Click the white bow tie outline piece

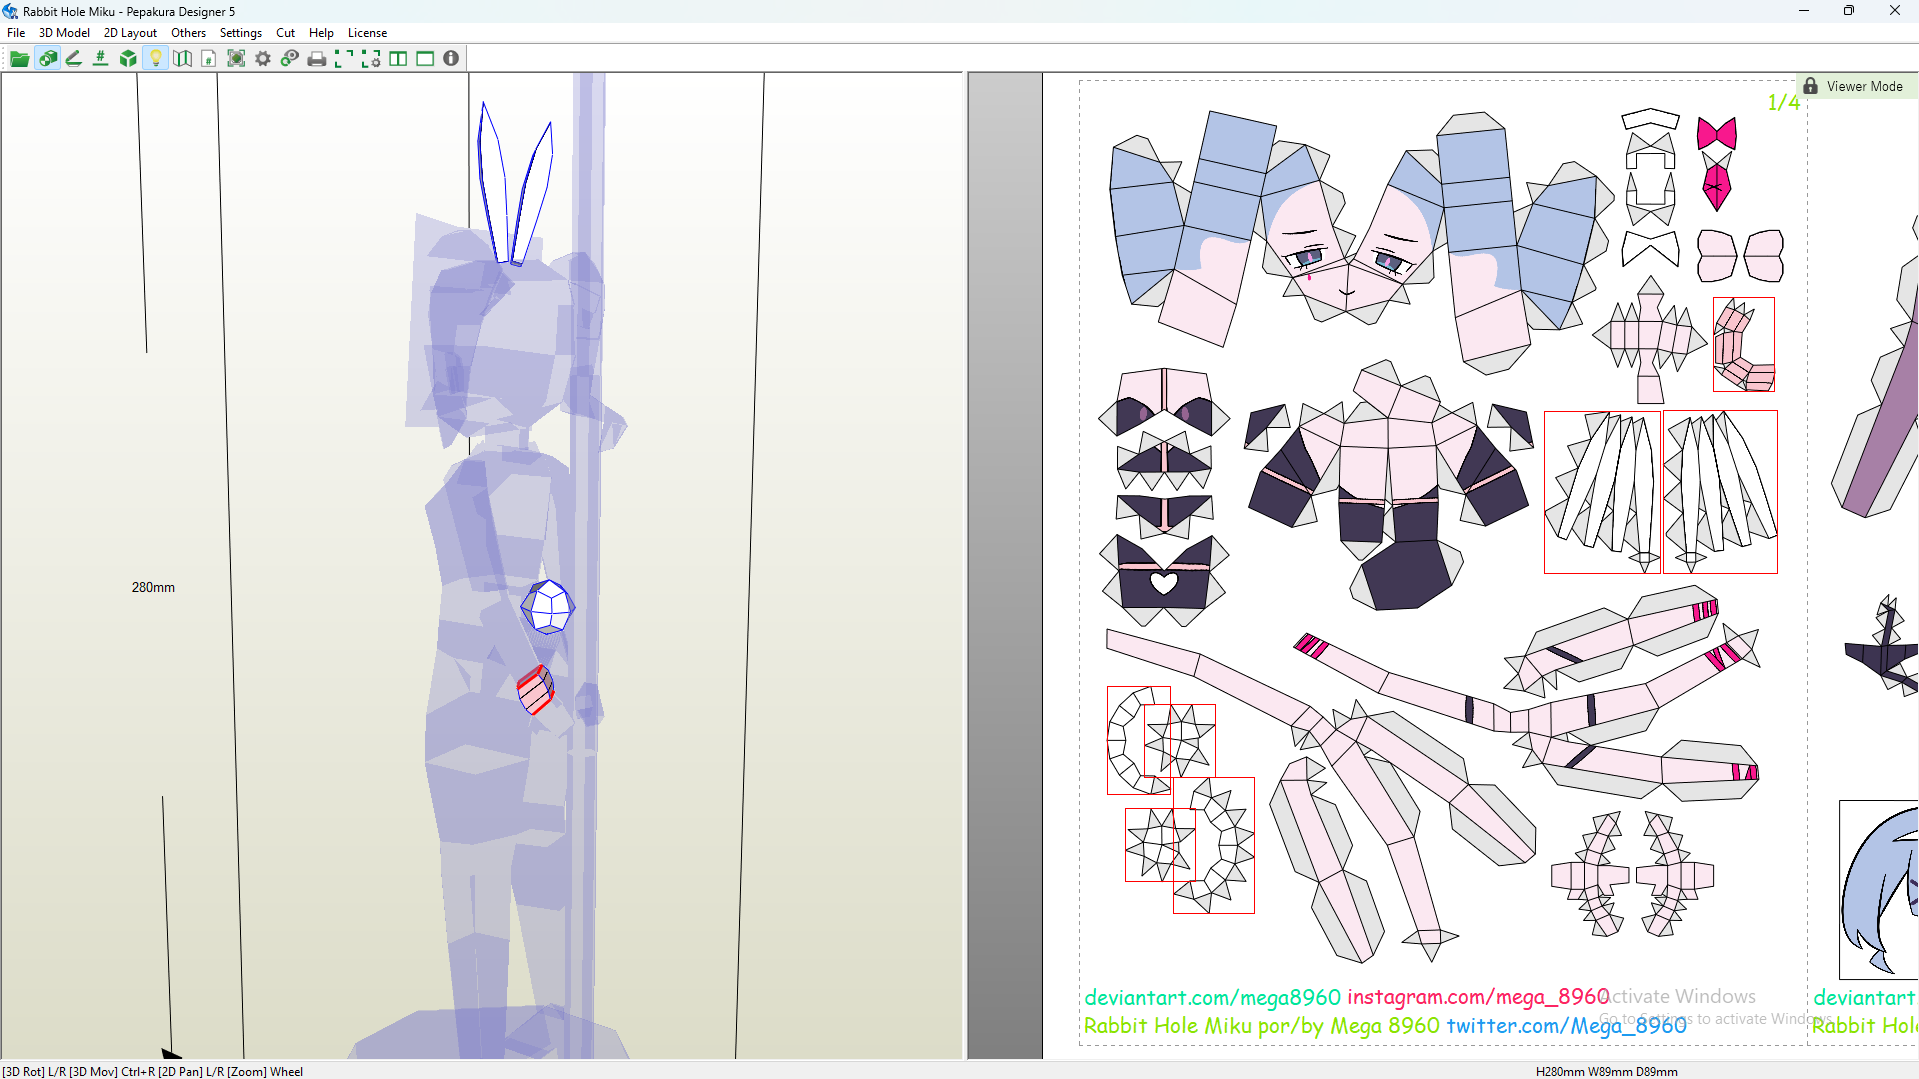[x=1650, y=249]
